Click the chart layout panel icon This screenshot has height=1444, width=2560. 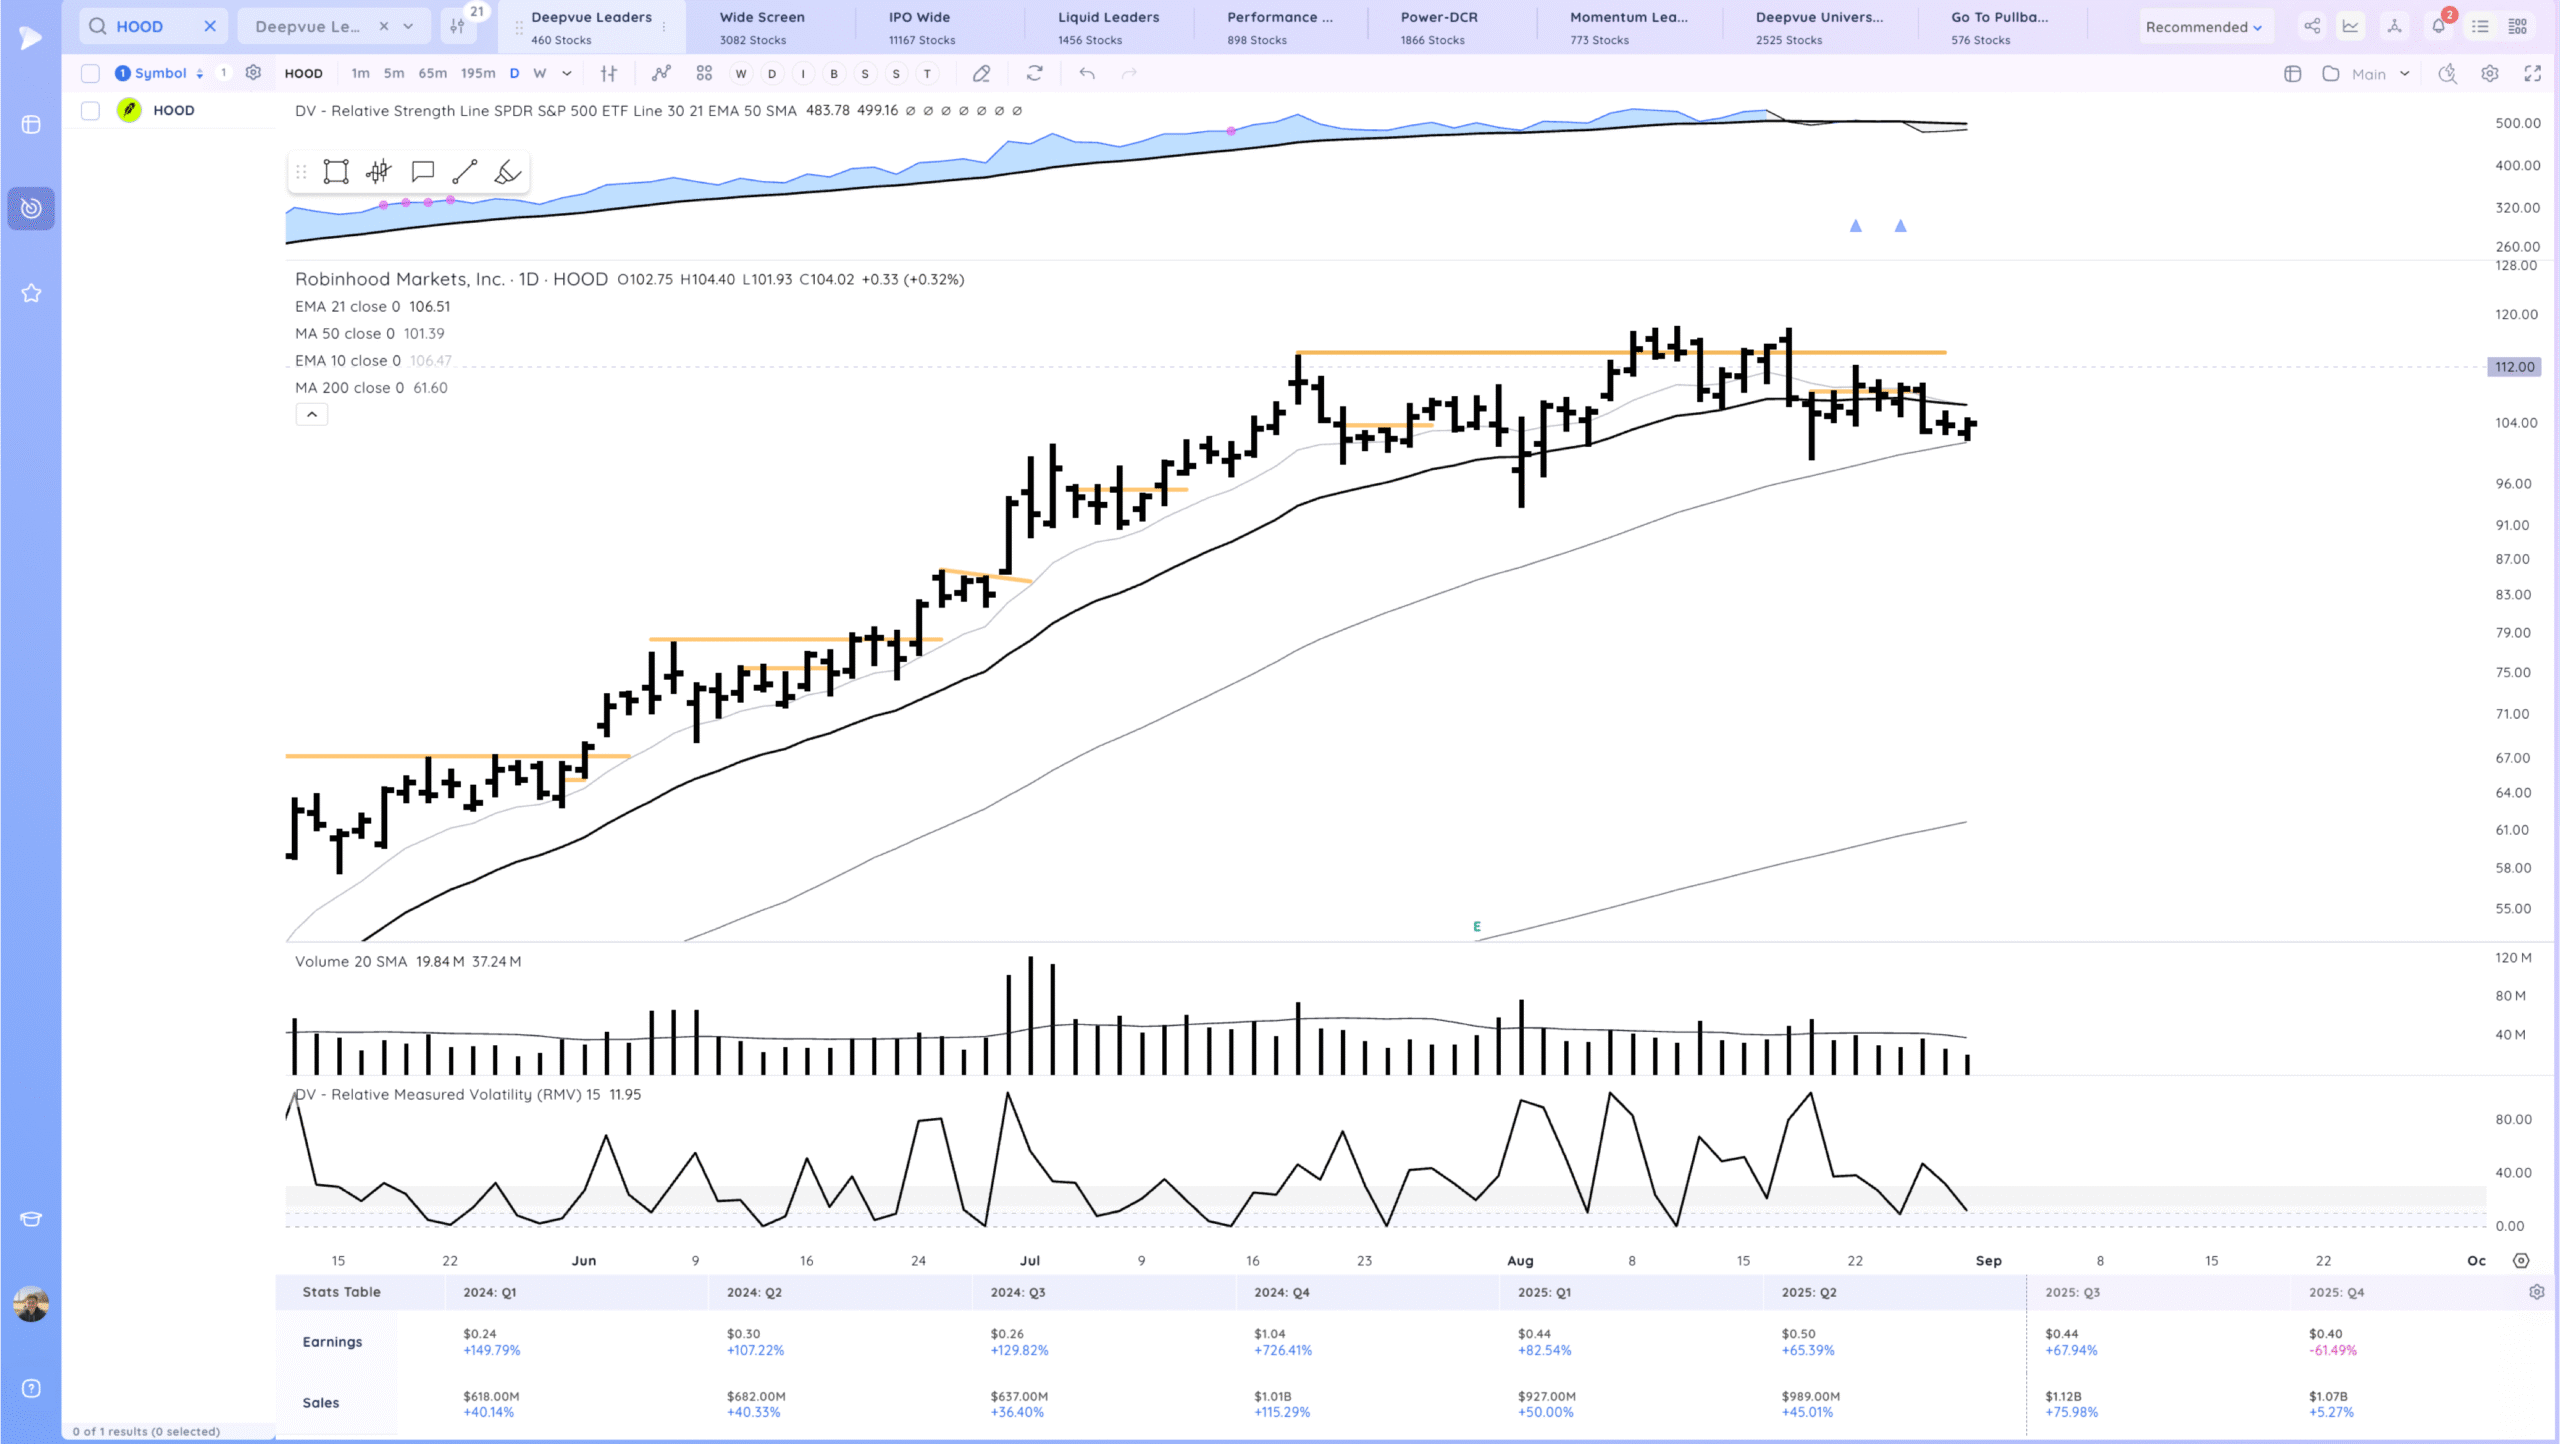click(x=2293, y=73)
